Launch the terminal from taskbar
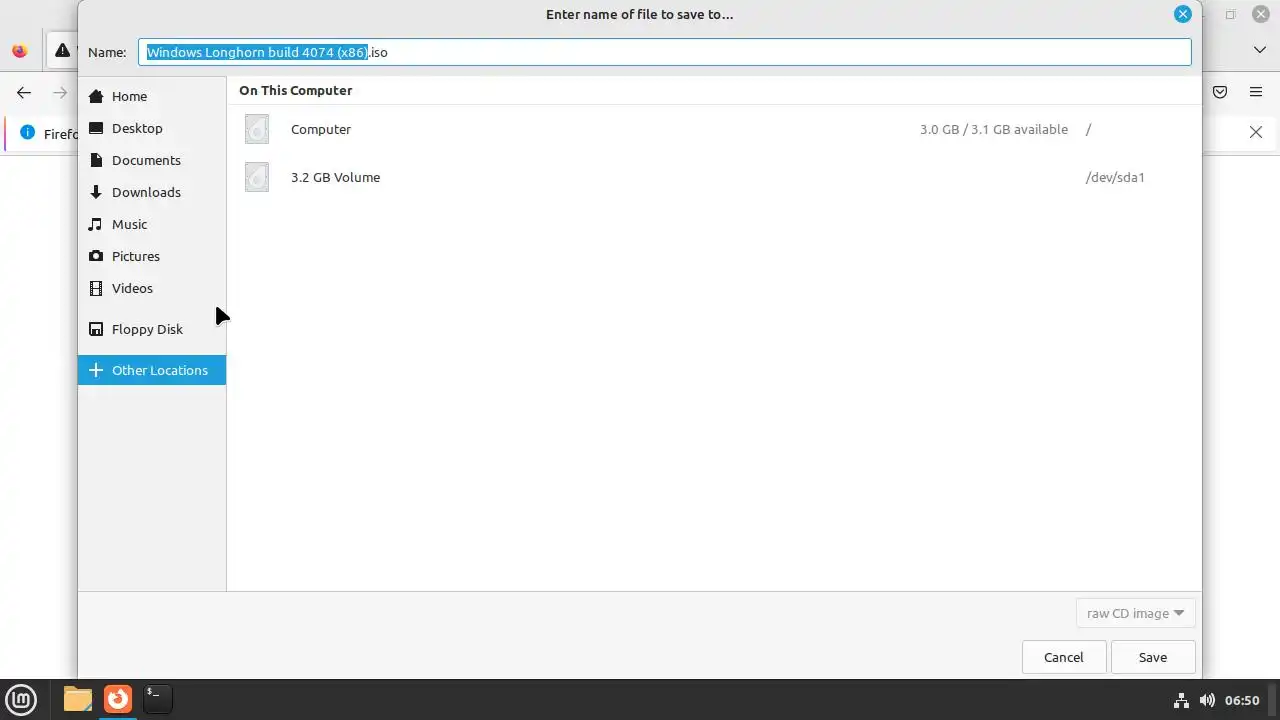 tap(157, 699)
